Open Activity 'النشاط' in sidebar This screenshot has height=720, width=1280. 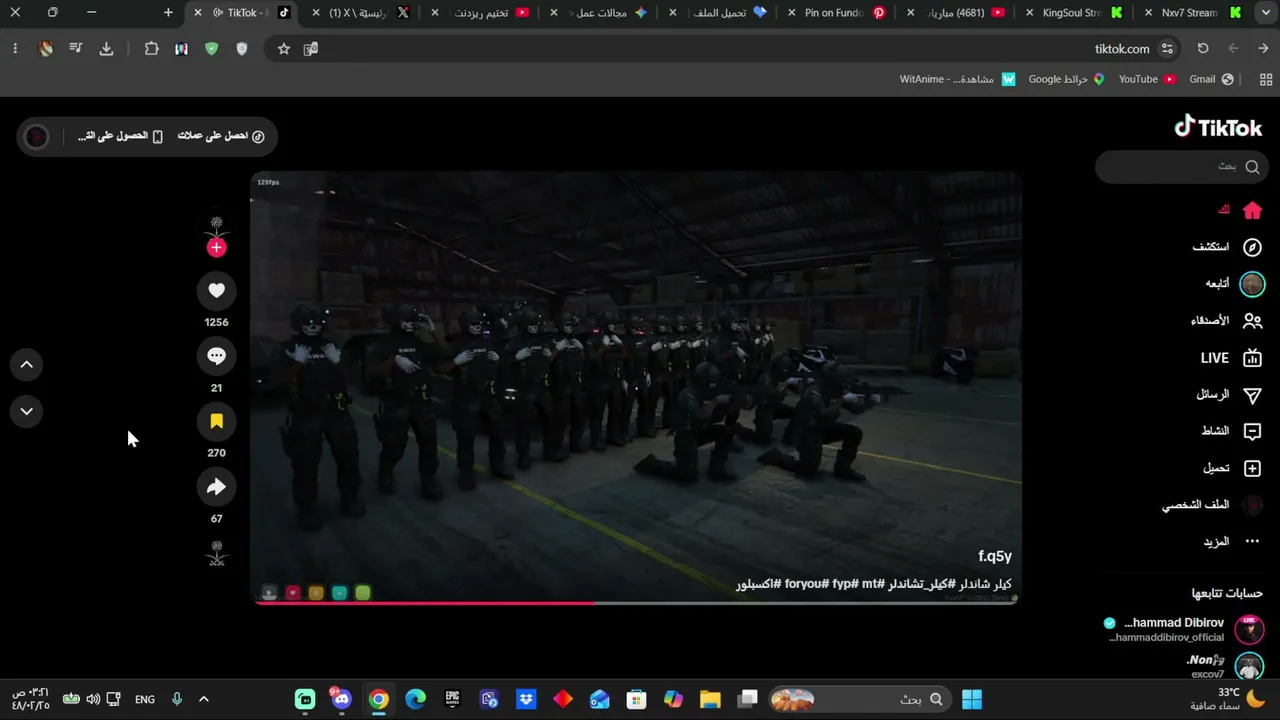(1231, 431)
